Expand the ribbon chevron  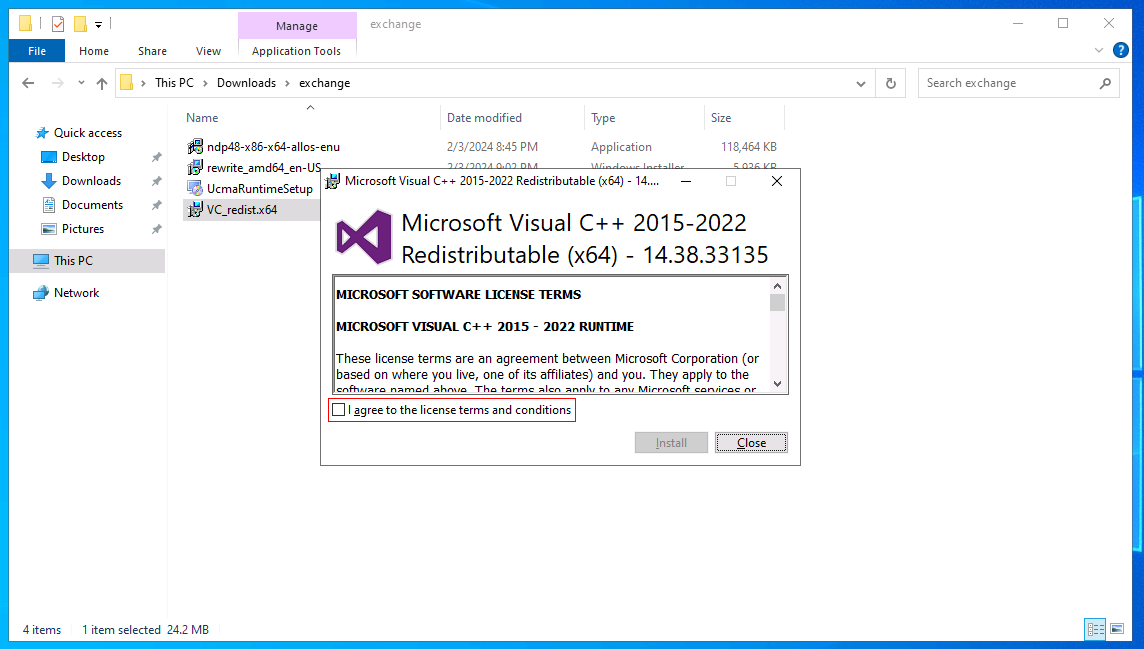click(x=1099, y=50)
